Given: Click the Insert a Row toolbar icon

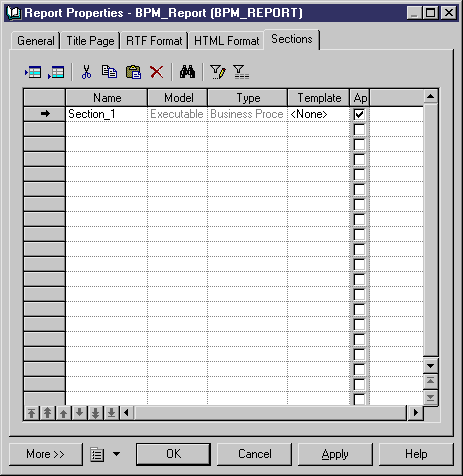Looking at the screenshot, I should [33, 72].
